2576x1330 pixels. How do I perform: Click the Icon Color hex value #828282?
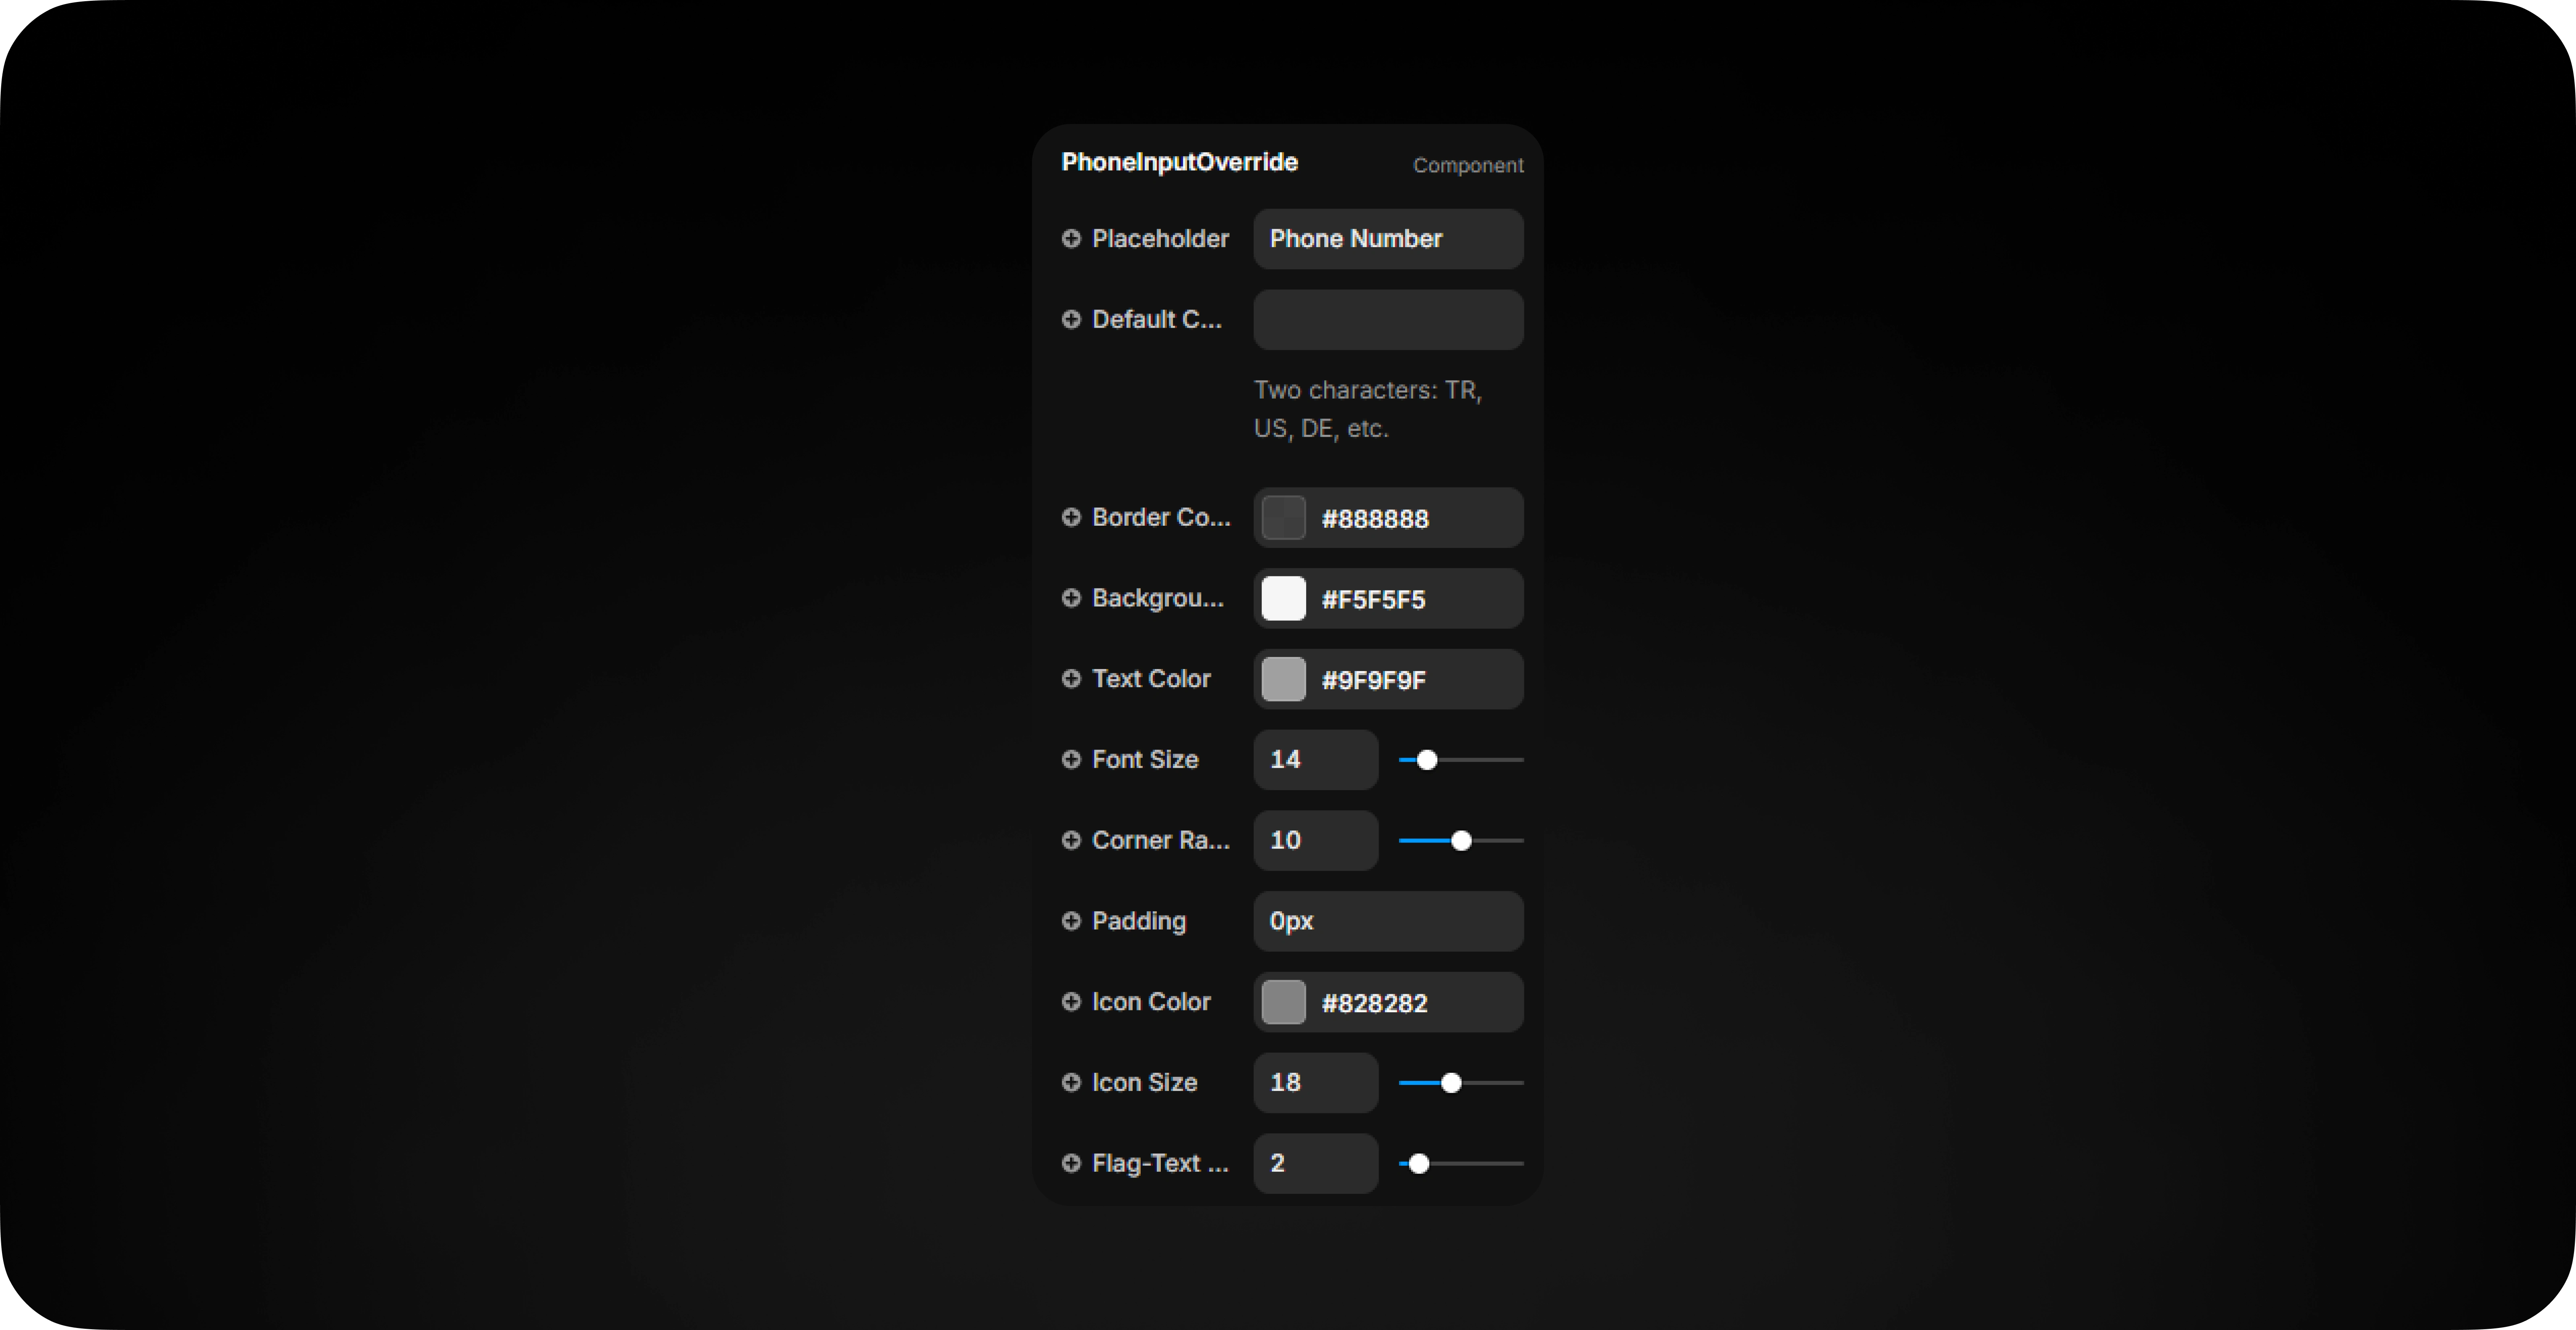pyautogui.click(x=1374, y=1003)
